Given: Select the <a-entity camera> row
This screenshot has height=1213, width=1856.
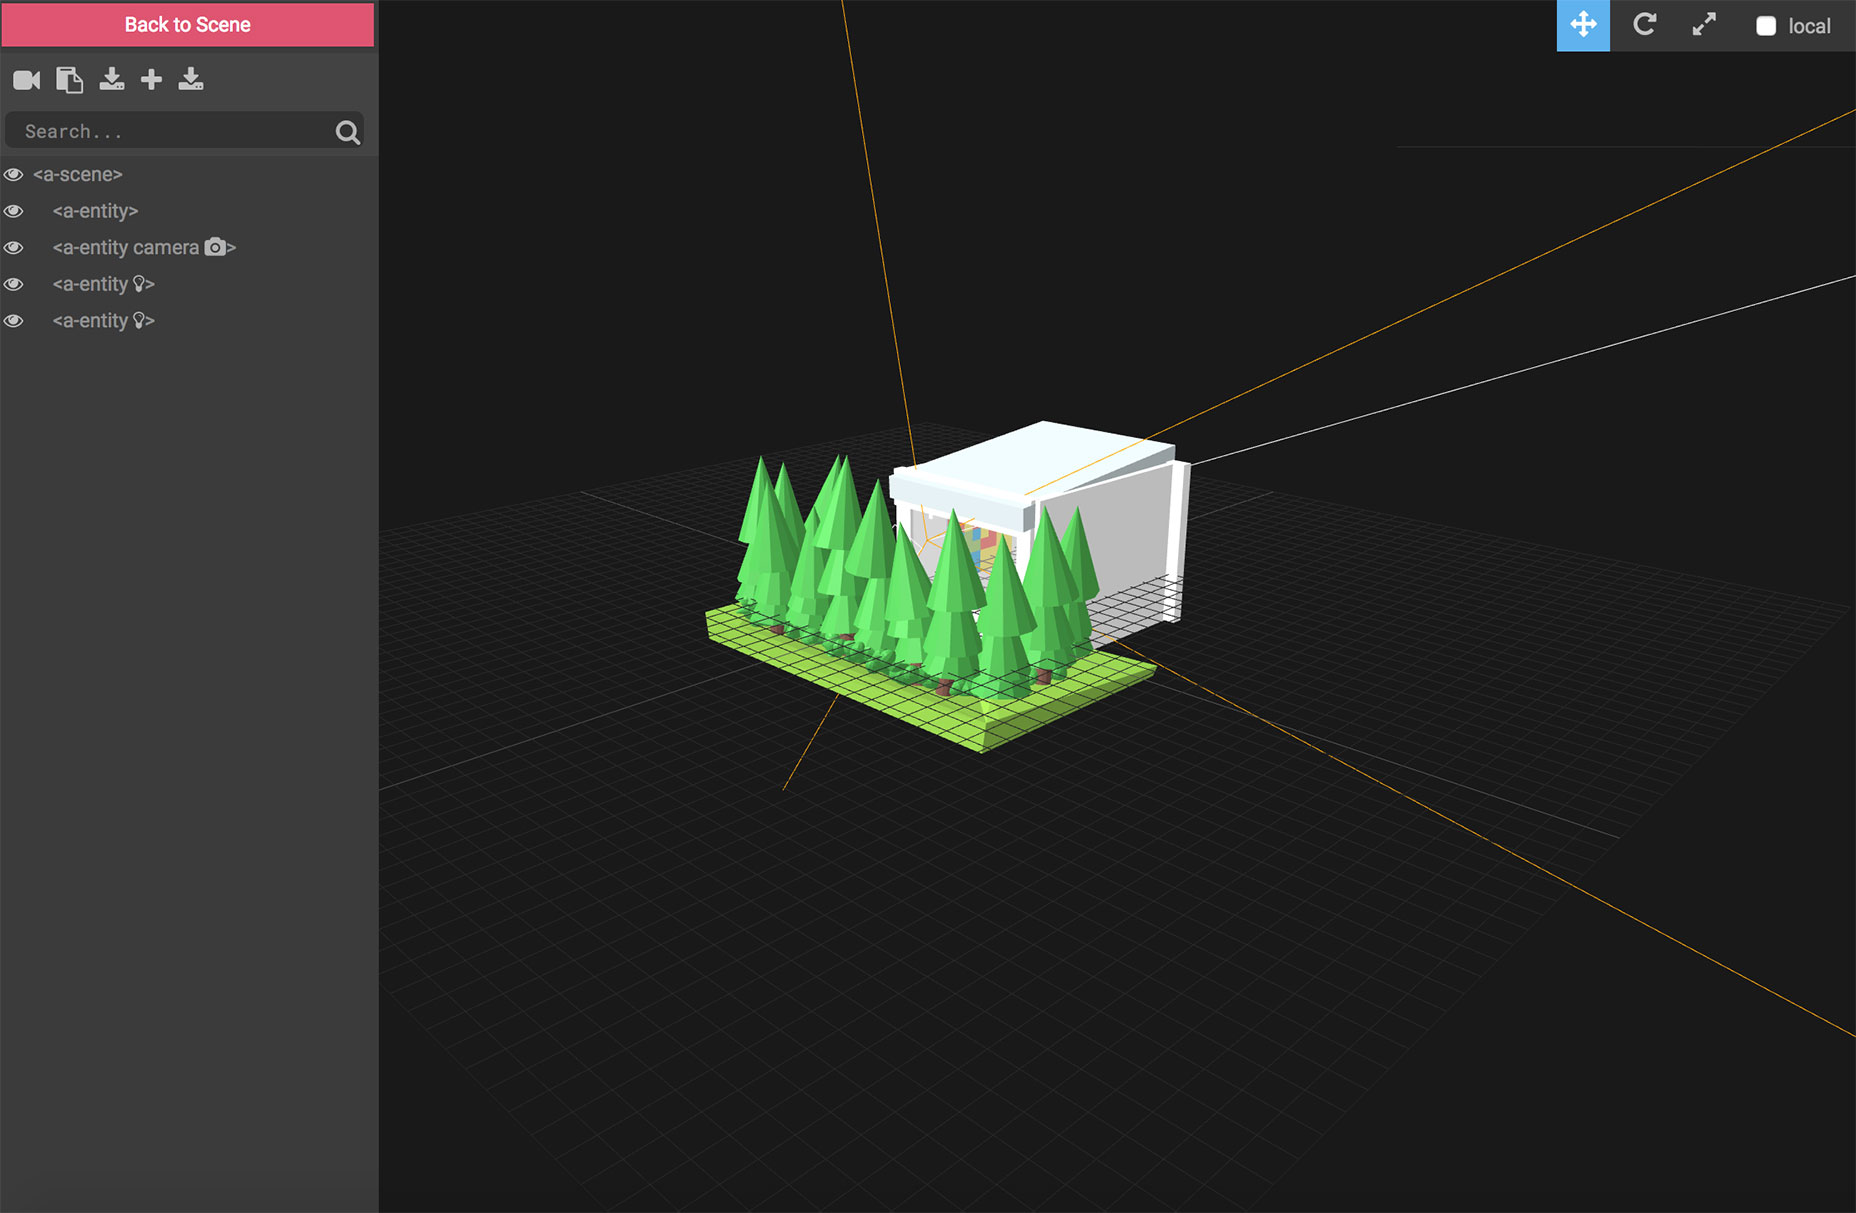Looking at the screenshot, I should point(189,248).
